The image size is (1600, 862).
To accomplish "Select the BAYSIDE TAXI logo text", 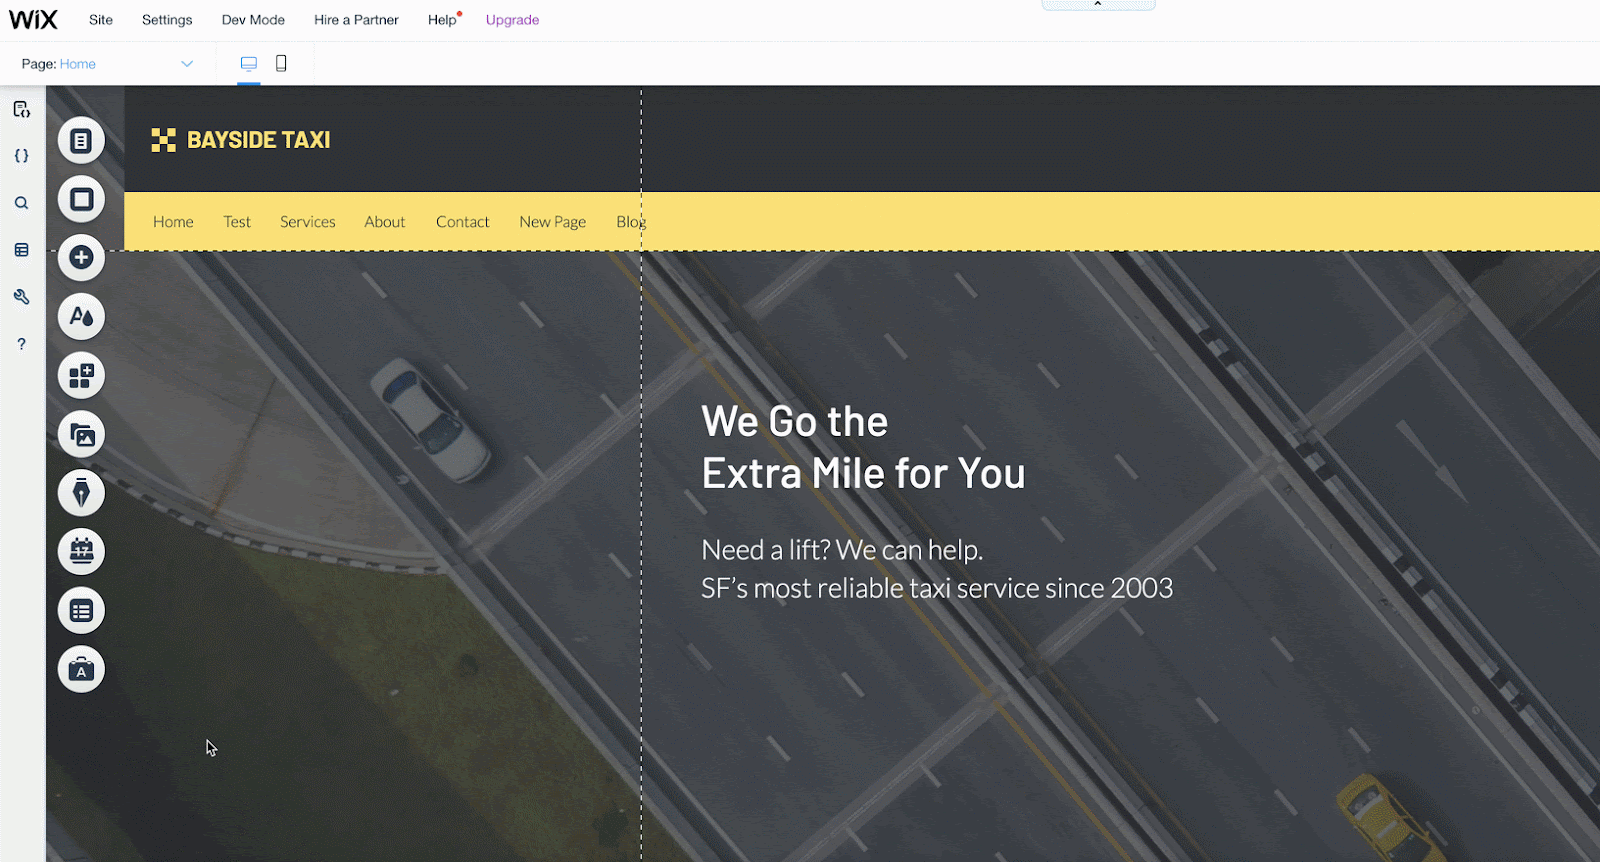I will tap(258, 140).
